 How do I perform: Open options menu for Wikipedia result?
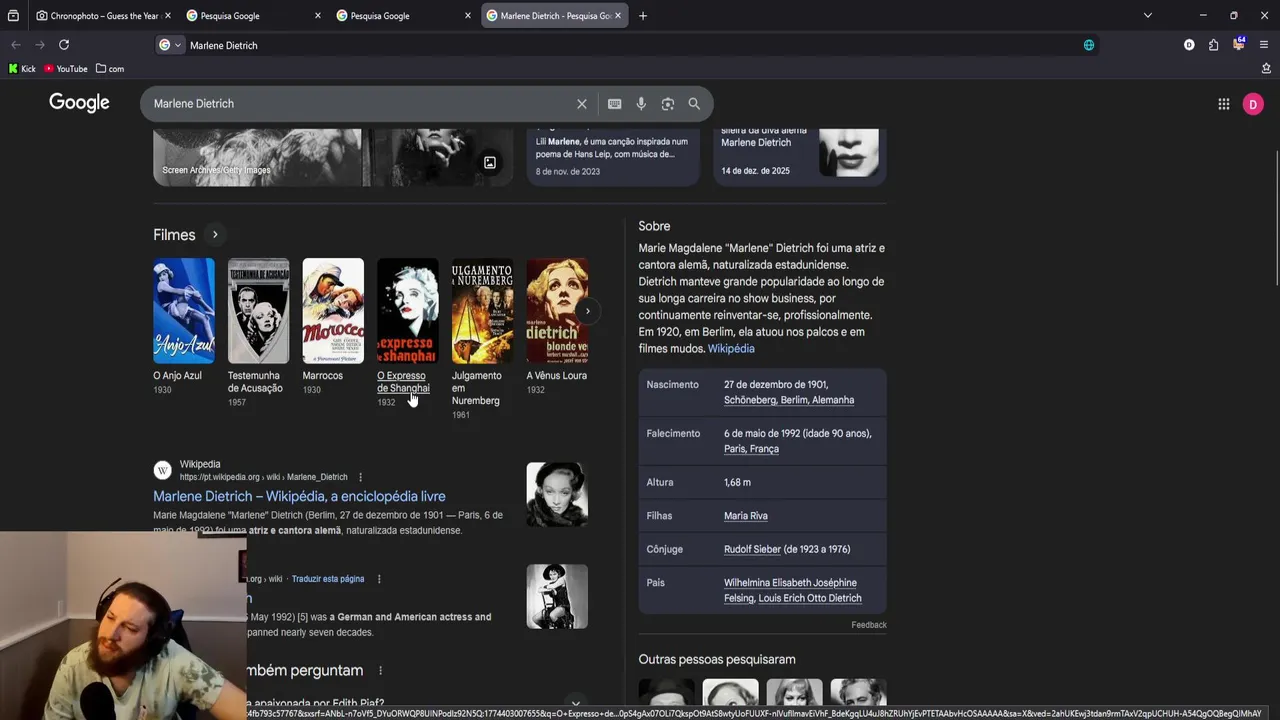(x=360, y=477)
